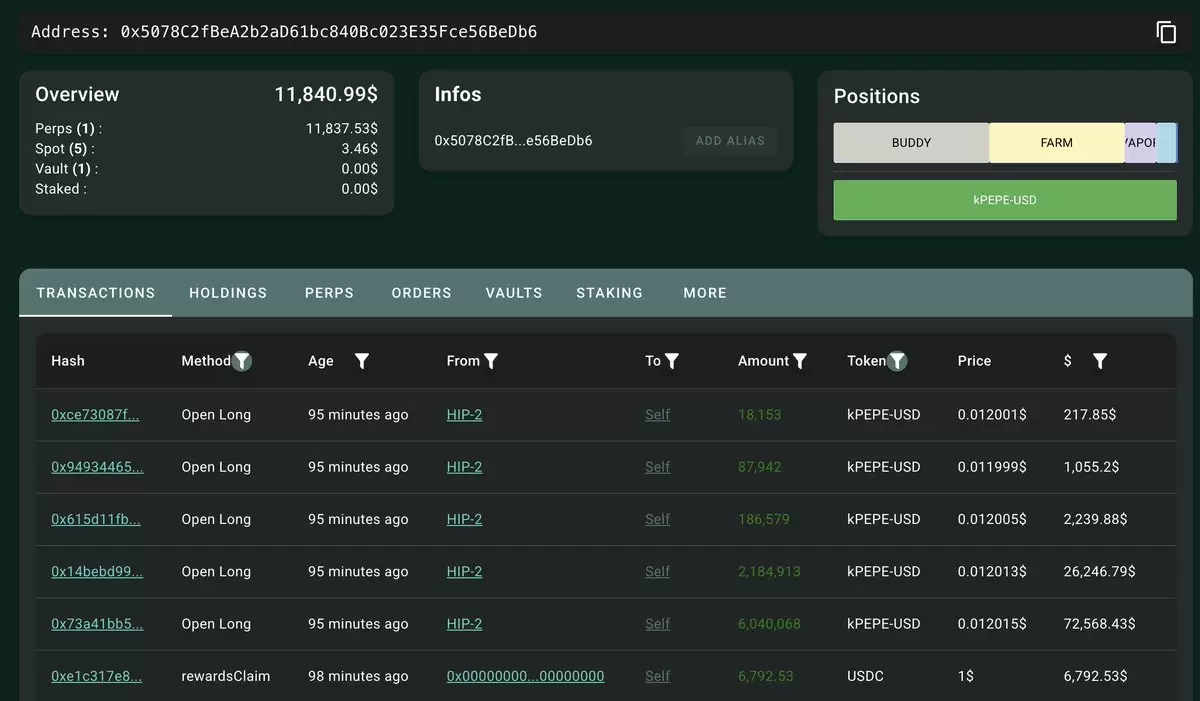Click the 6,792.53 USDC amount
Image resolution: width=1200 pixels, height=701 pixels.
pos(765,676)
